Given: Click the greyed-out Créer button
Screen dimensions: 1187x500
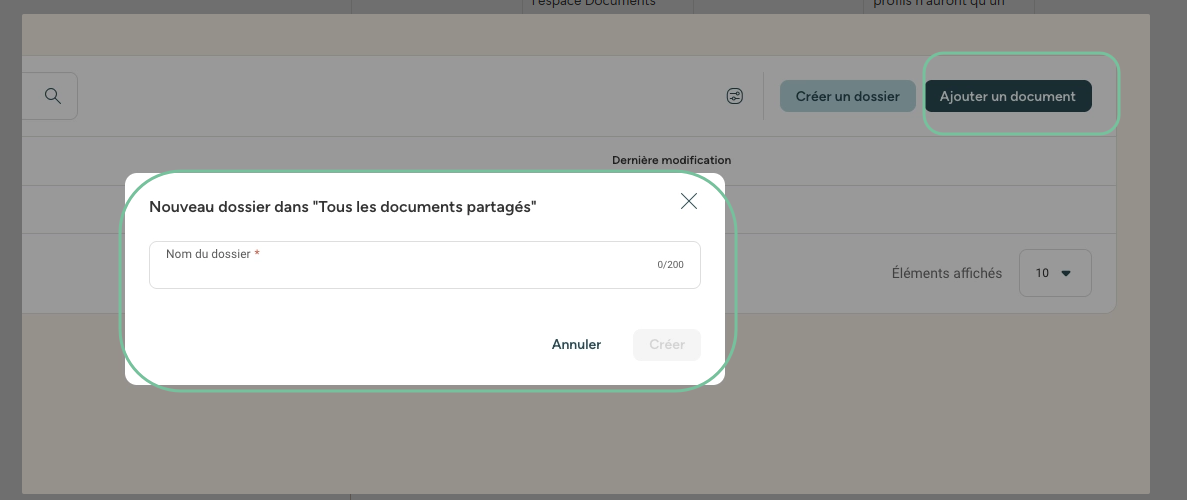Looking at the screenshot, I should coord(667,344).
